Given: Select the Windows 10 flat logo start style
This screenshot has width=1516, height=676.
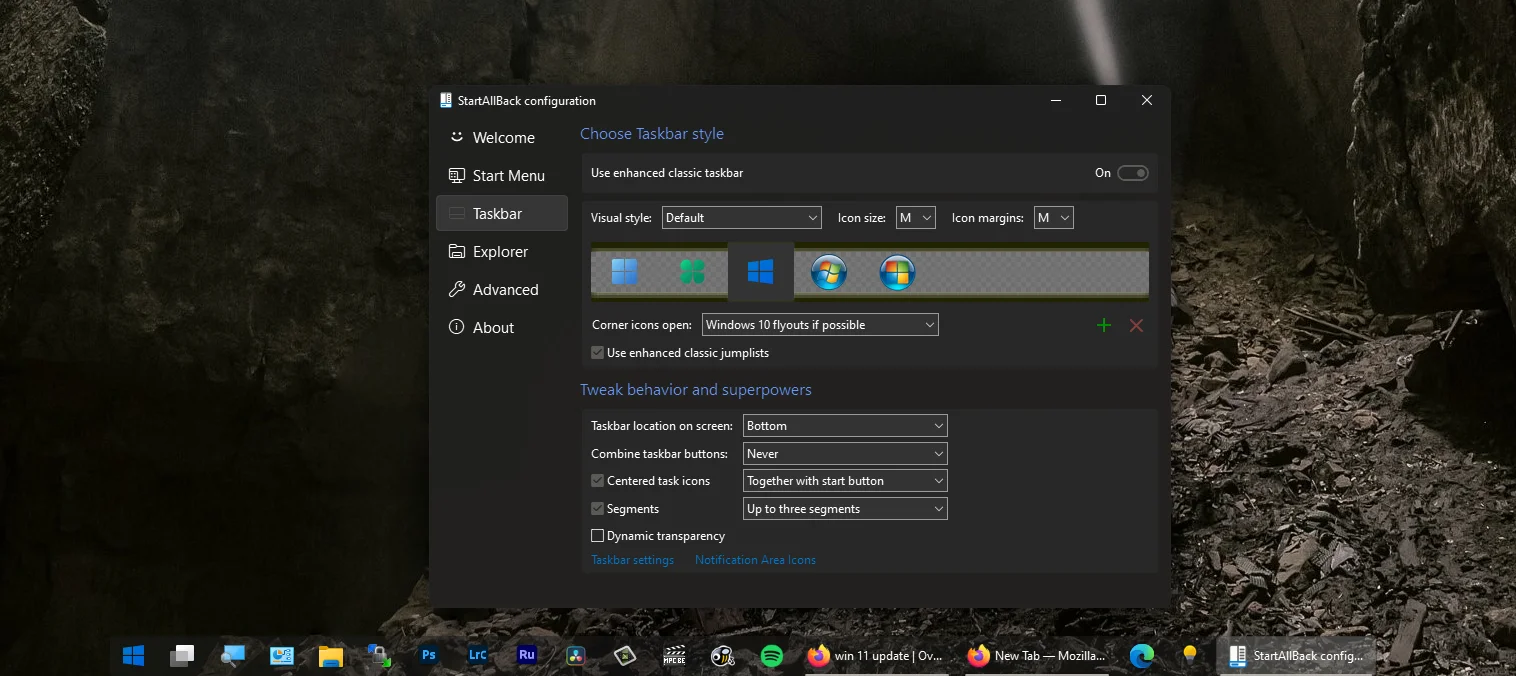Looking at the screenshot, I should [761, 272].
